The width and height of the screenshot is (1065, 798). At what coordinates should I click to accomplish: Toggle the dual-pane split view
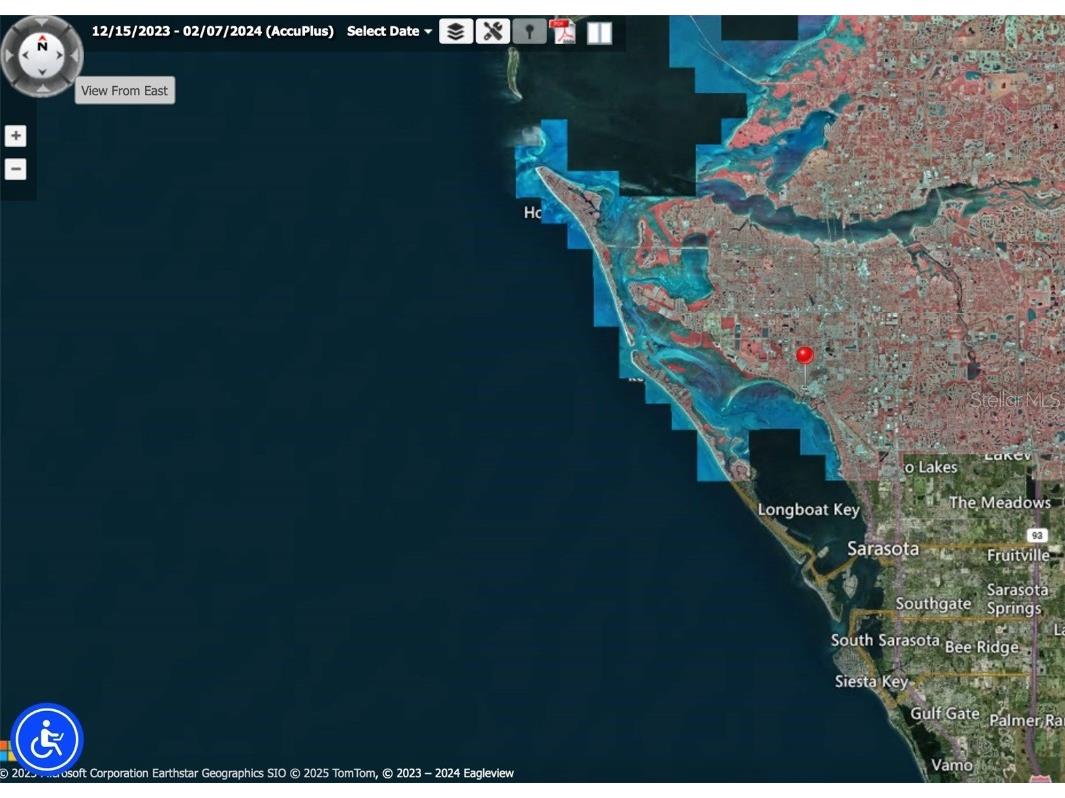coord(599,32)
